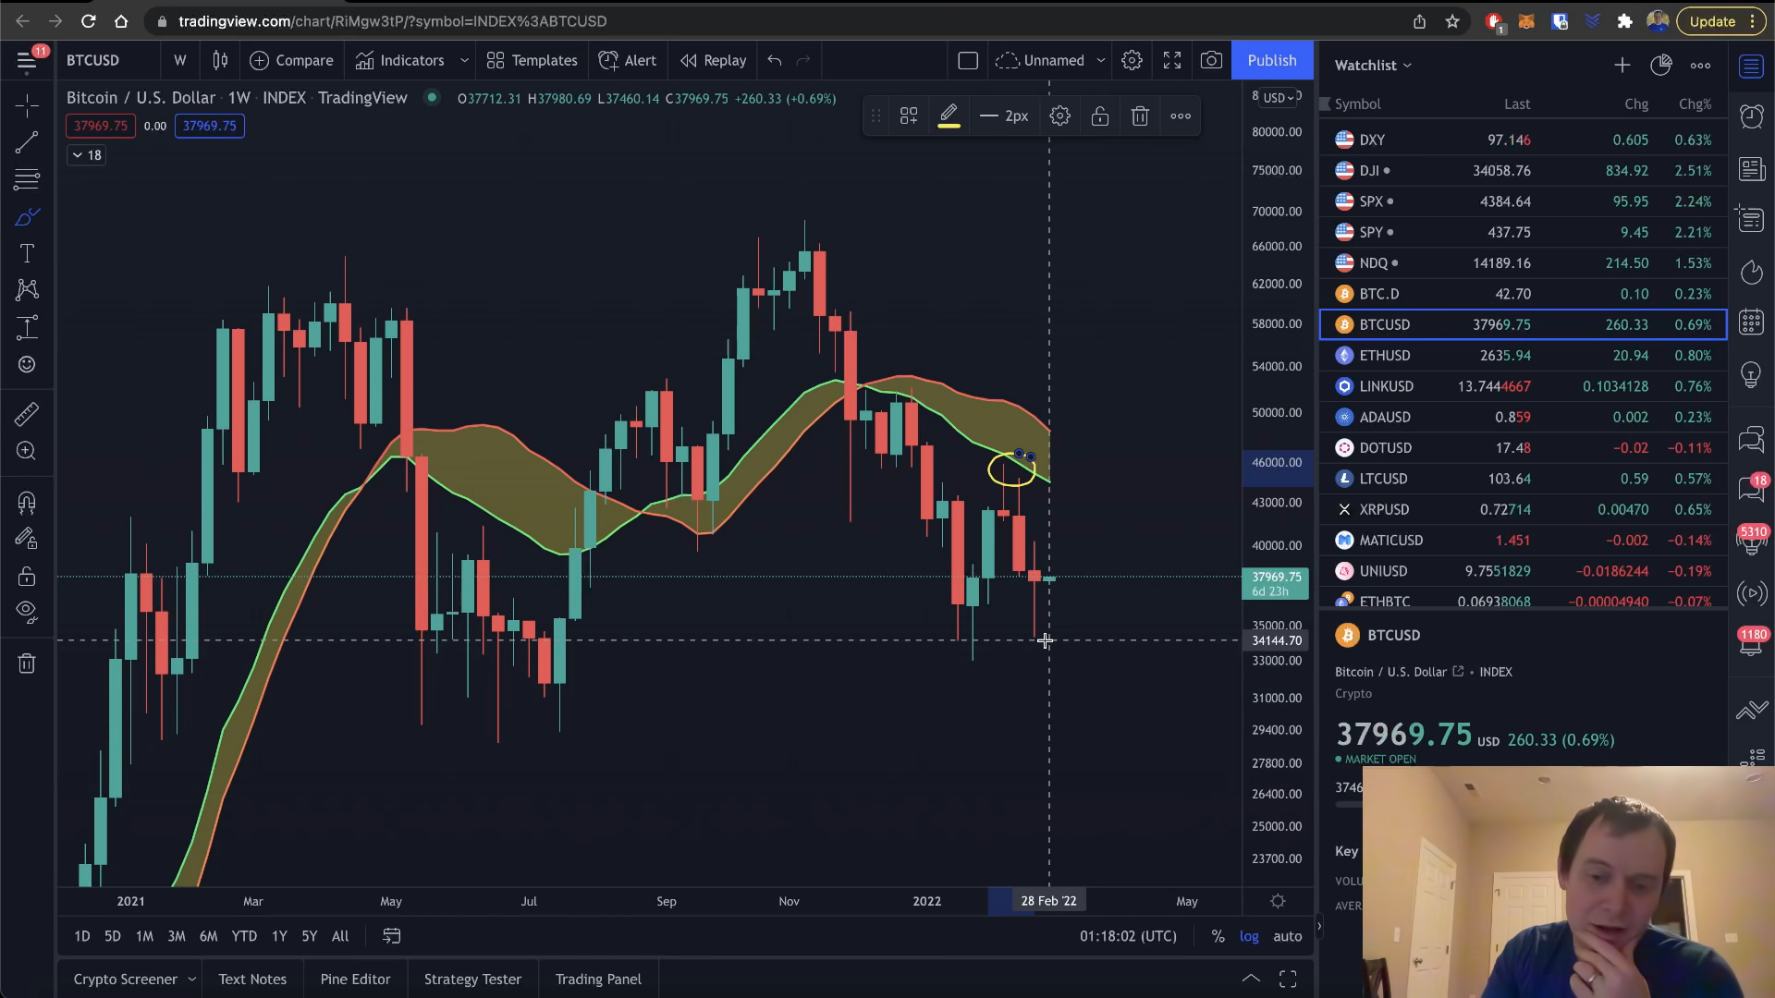
Task: Click the Compare symbol button
Action: [x=292, y=60]
